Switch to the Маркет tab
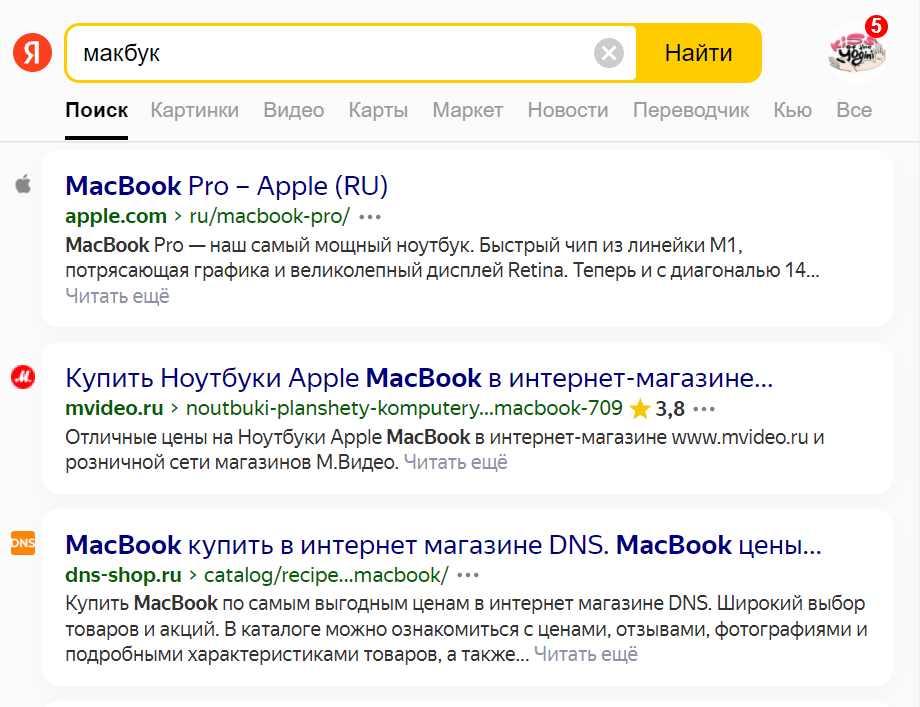 pyautogui.click(x=467, y=110)
